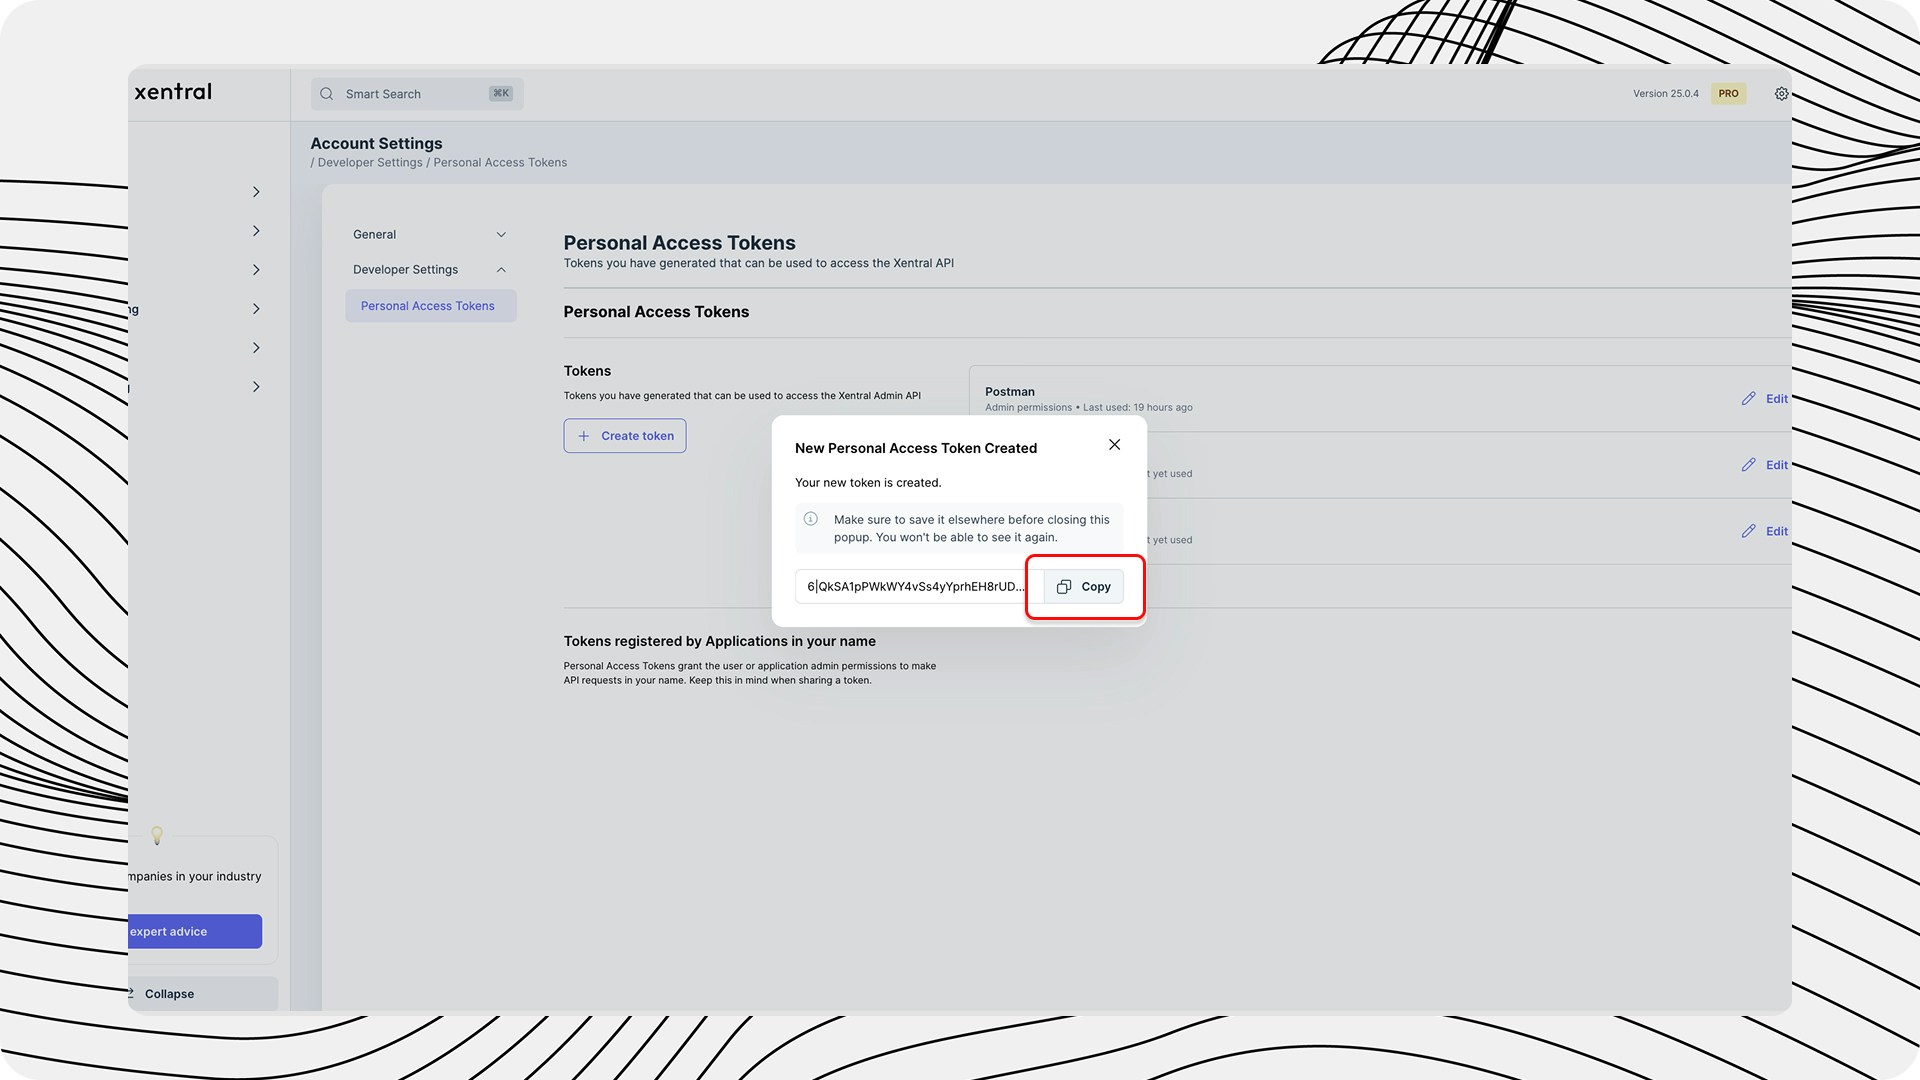Click the xentral logo
This screenshot has width=1920, height=1080.
(x=173, y=92)
